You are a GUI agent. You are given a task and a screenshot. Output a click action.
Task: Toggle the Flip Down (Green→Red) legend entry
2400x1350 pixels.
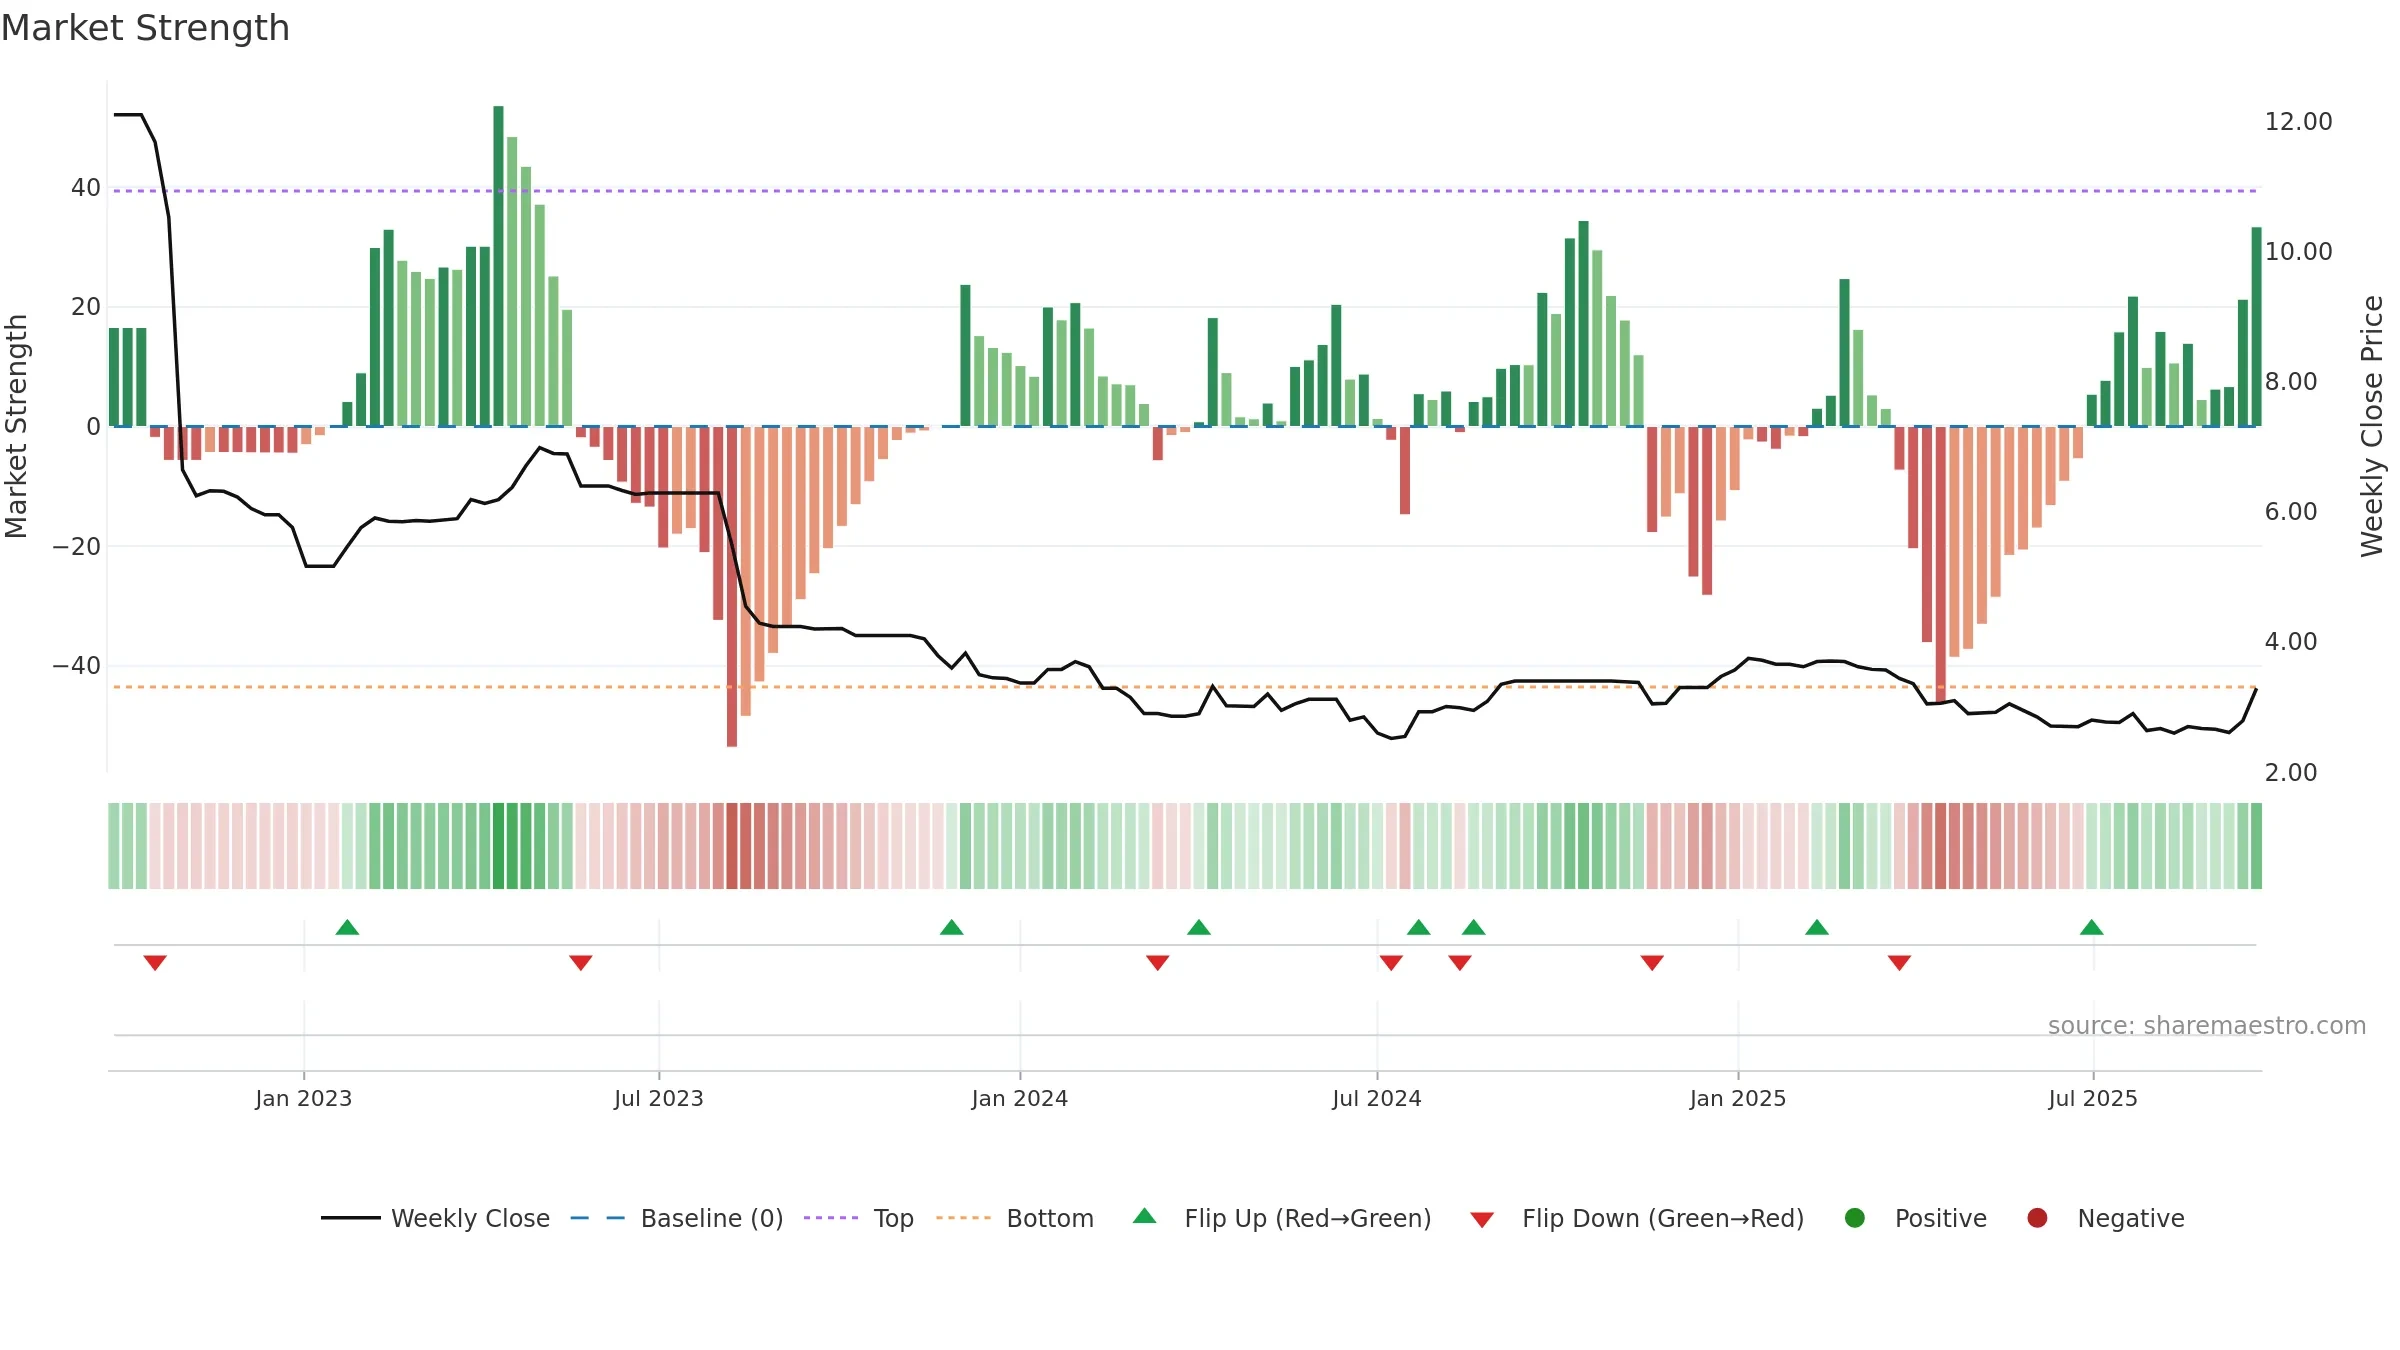pos(1637,1218)
